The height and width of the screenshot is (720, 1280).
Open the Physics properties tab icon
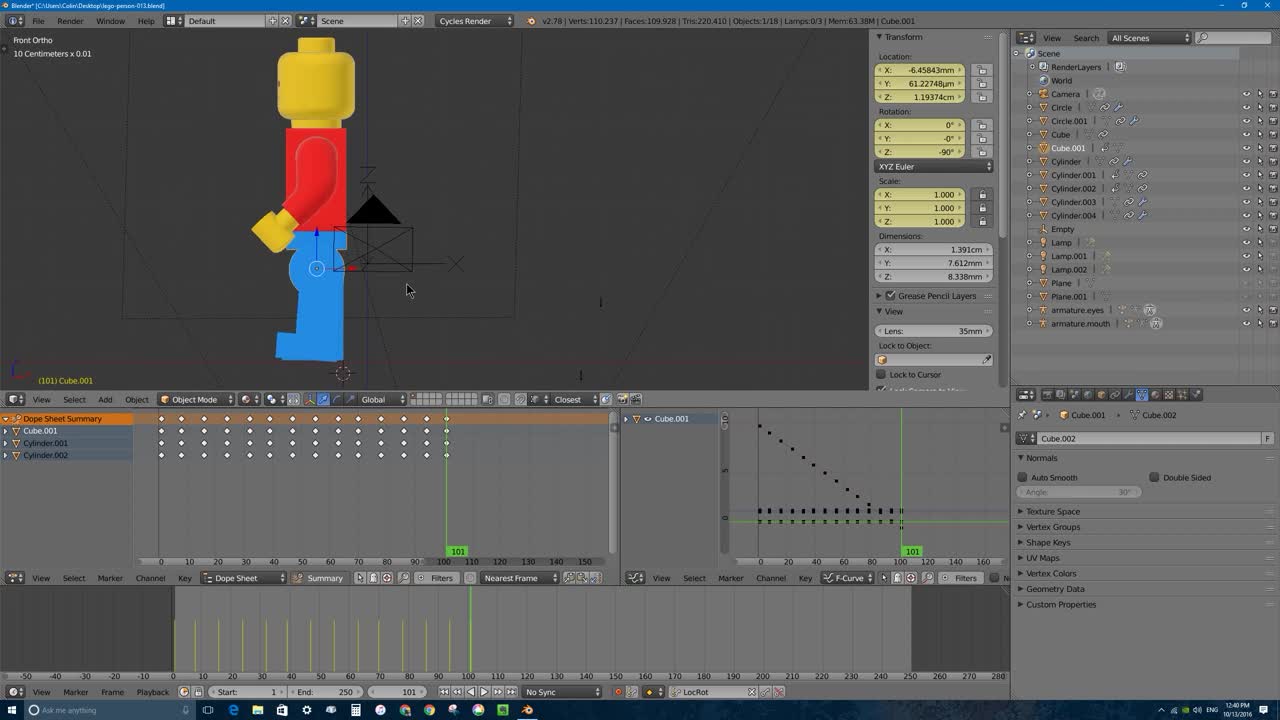coord(1196,395)
